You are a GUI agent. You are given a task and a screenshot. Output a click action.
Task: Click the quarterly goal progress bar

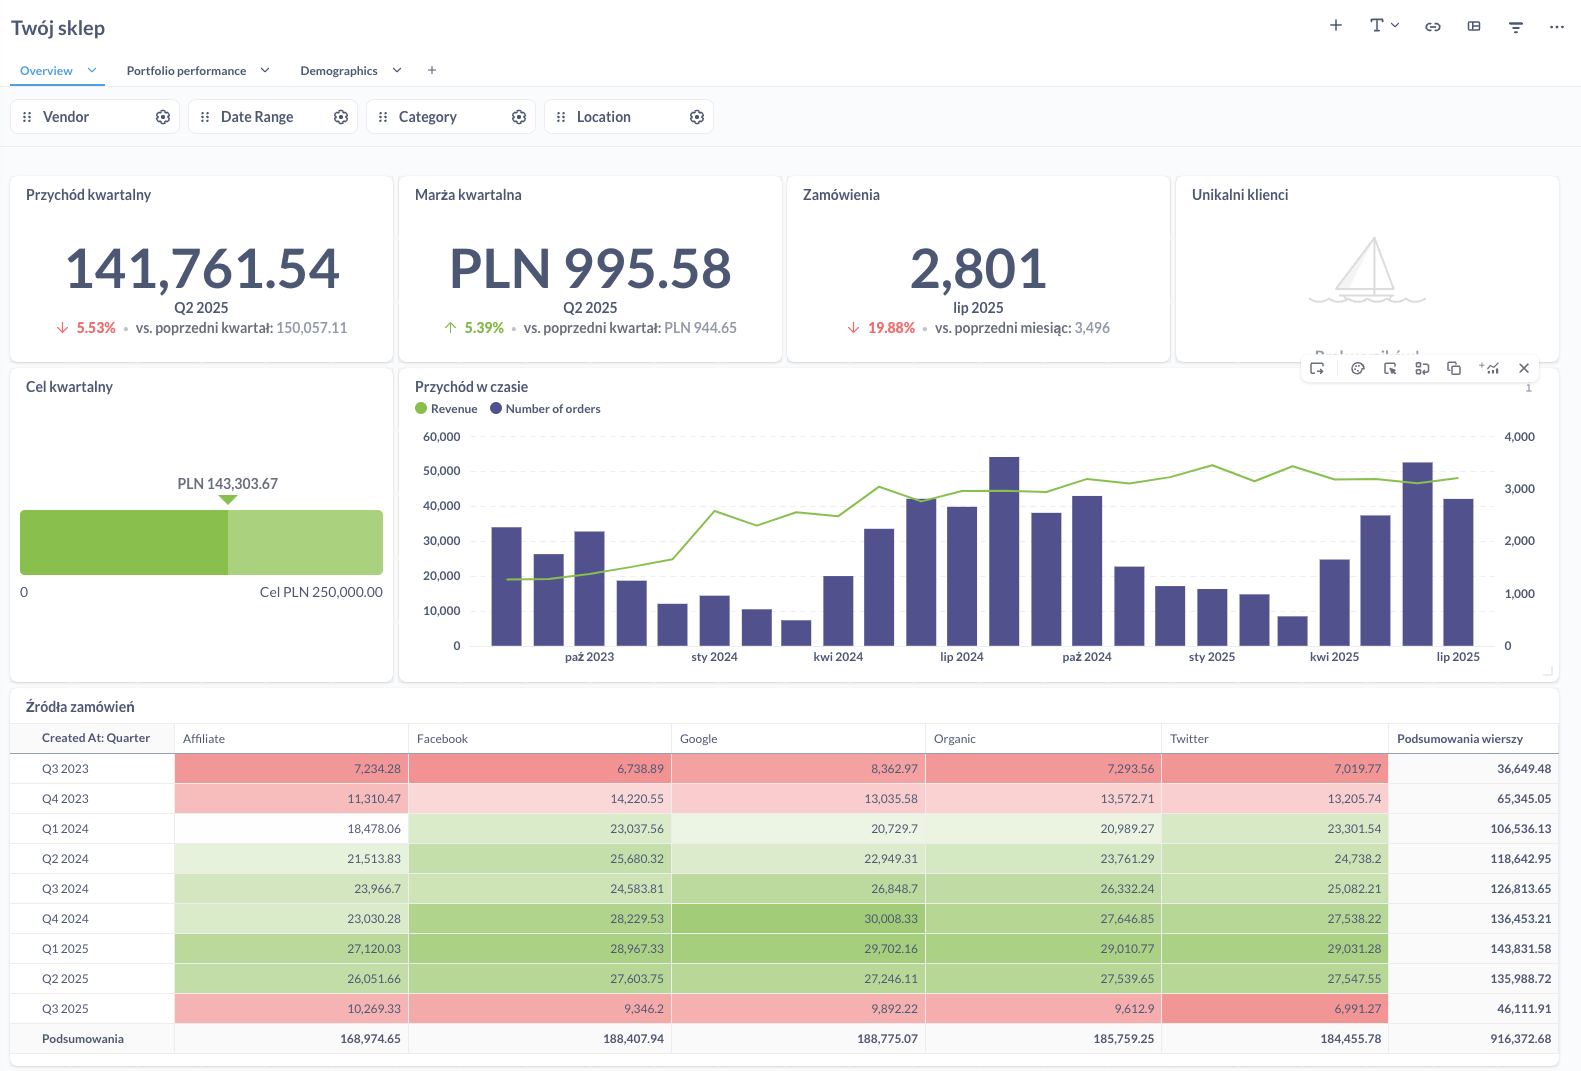tap(201, 543)
